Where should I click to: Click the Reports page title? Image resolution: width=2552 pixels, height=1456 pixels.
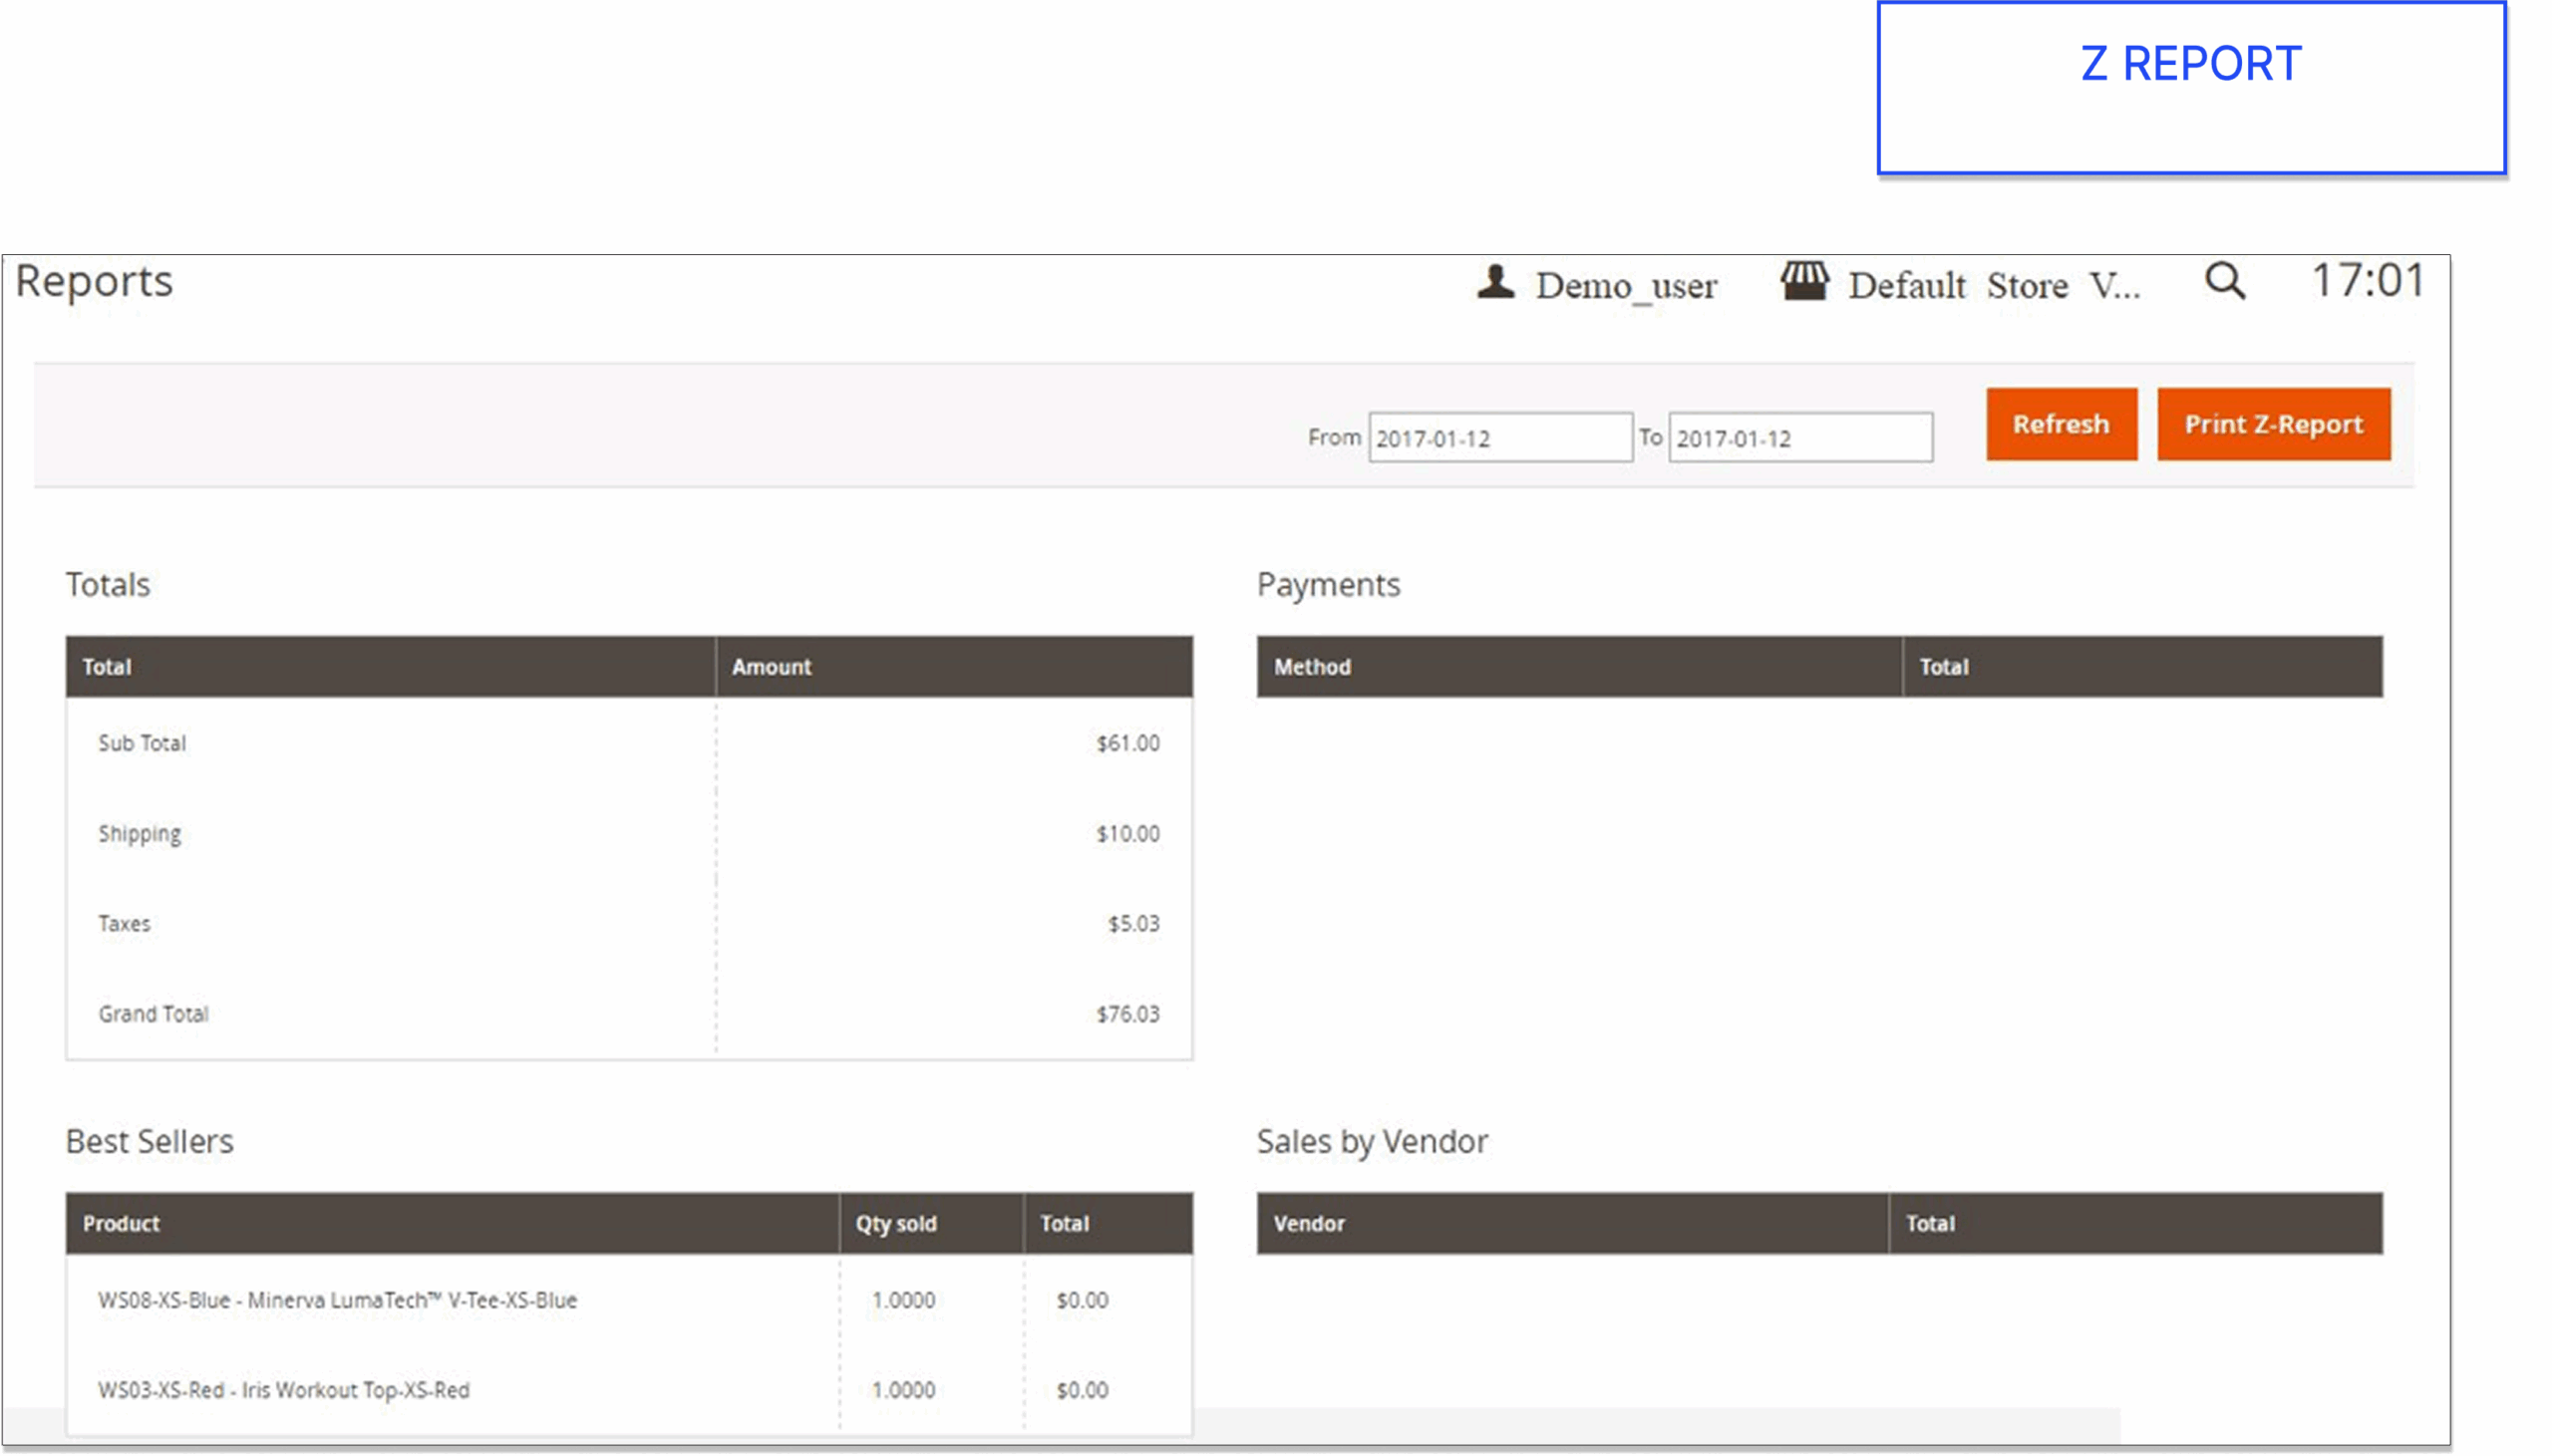(x=94, y=281)
